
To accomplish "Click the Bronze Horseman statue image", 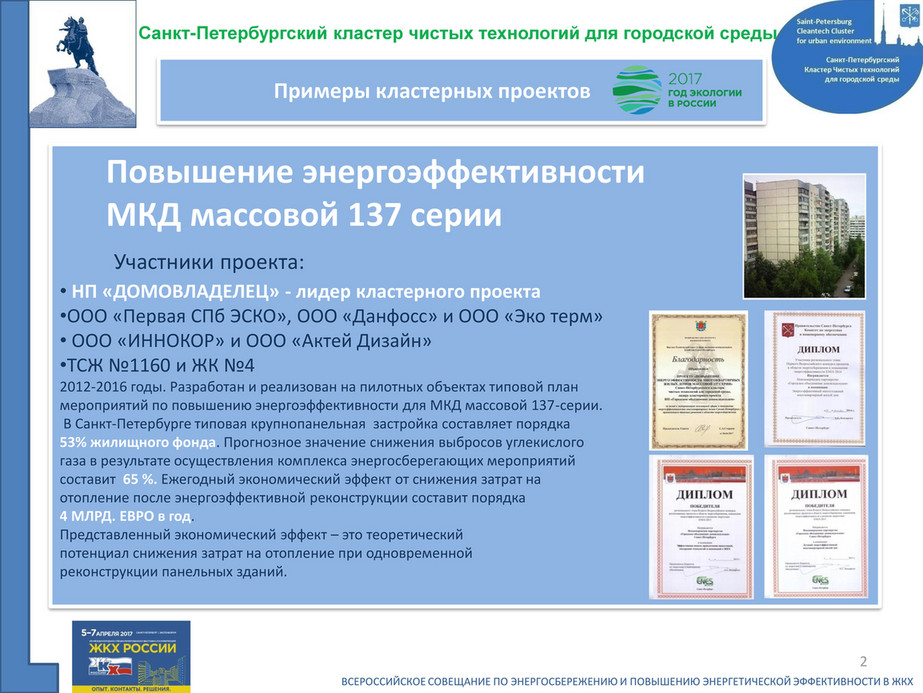I will [x=83, y=64].
